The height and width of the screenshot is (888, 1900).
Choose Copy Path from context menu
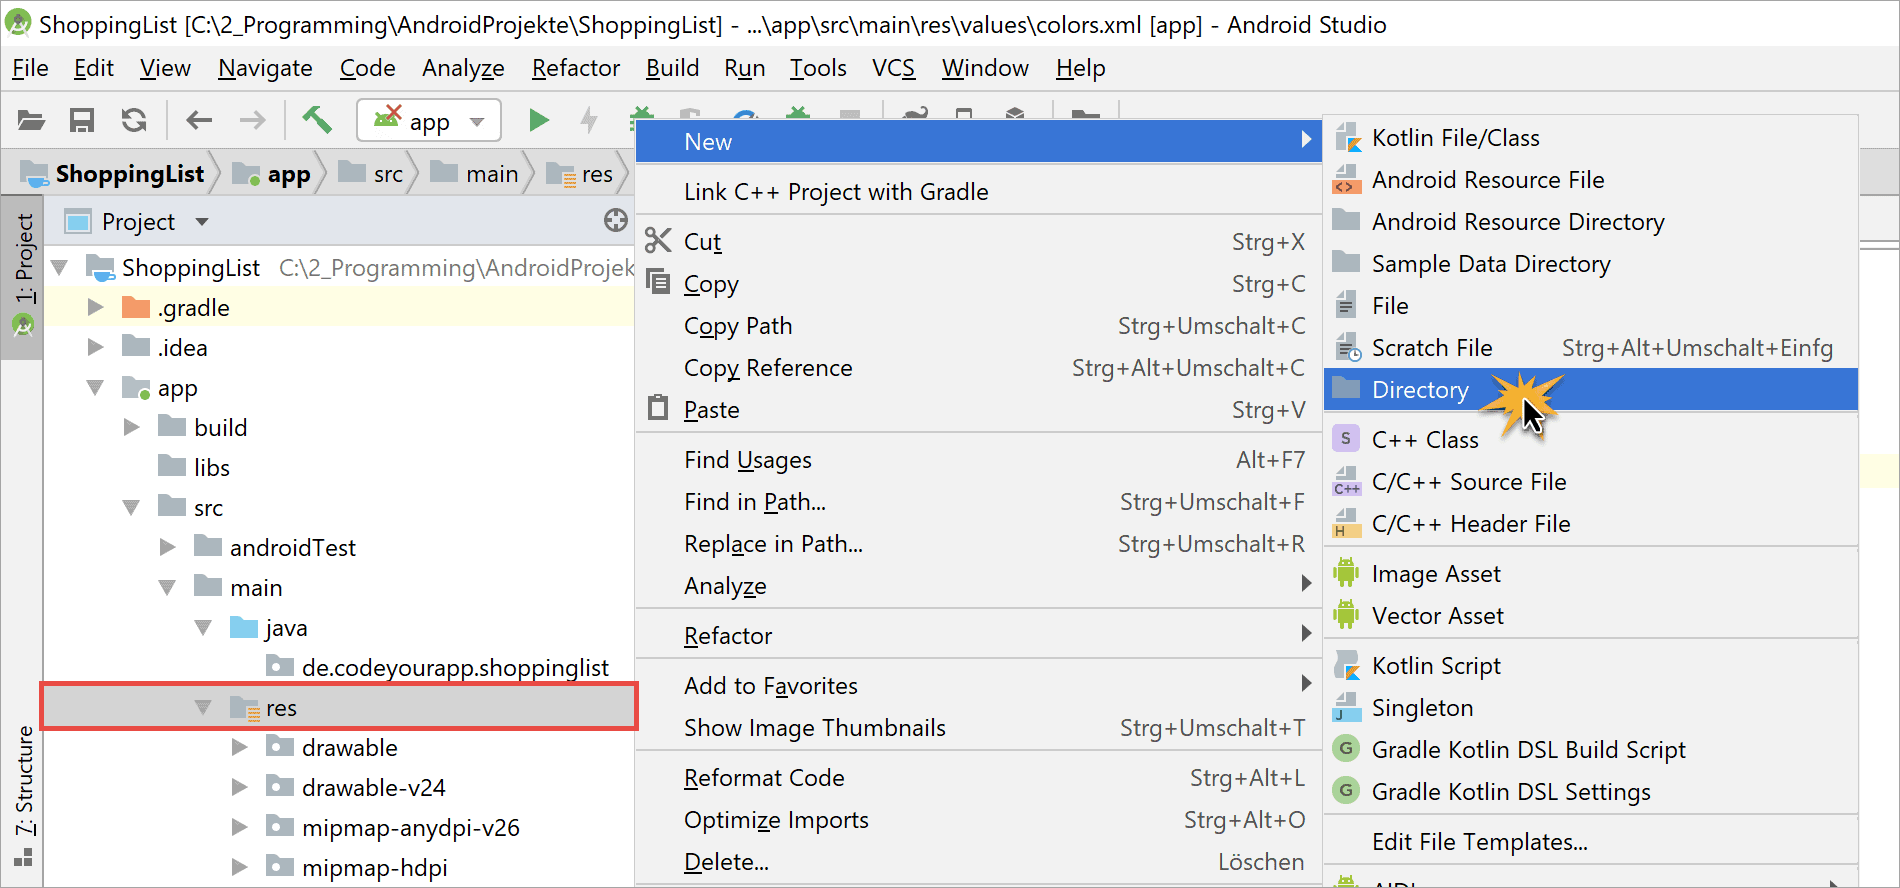(x=979, y=326)
